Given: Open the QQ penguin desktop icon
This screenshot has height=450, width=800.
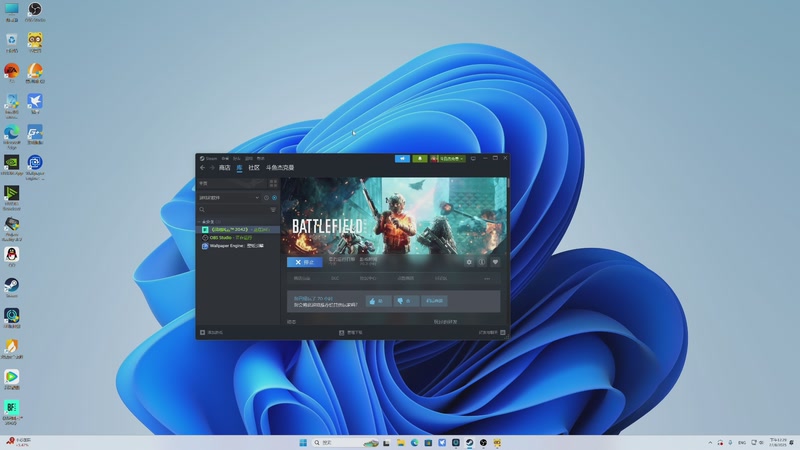Looking at the screenshot, I should 11,257.
